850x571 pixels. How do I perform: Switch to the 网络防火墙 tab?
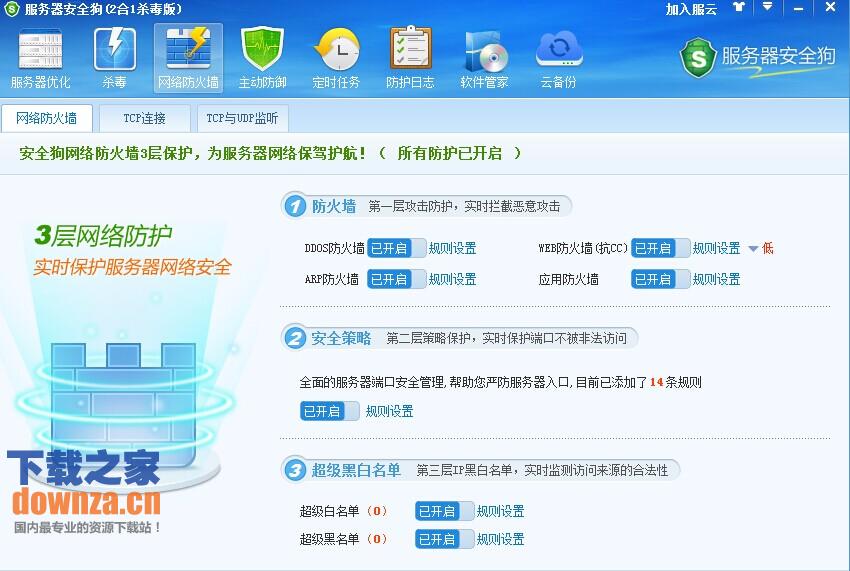click(x=47, y=118)
